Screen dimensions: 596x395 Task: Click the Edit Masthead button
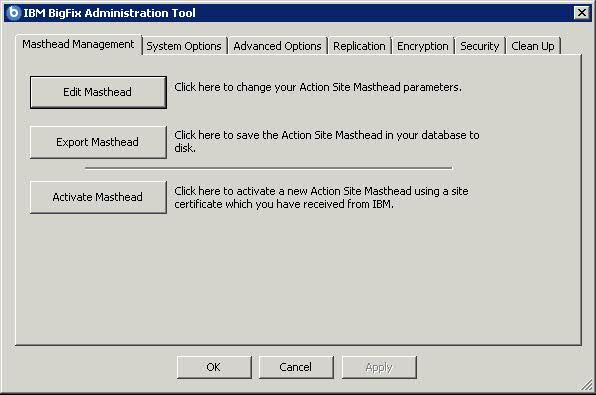click(98, 92)
